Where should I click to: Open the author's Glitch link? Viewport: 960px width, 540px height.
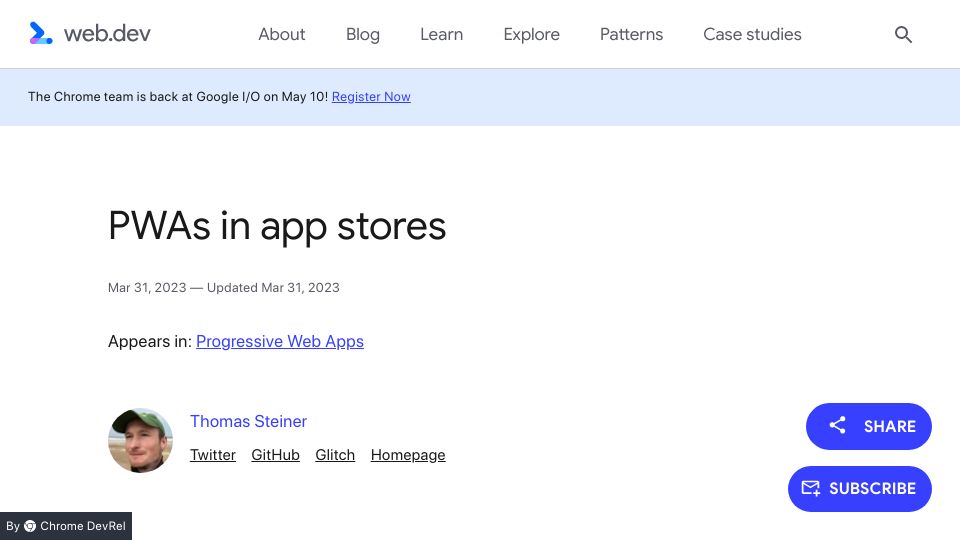[335, 455]
